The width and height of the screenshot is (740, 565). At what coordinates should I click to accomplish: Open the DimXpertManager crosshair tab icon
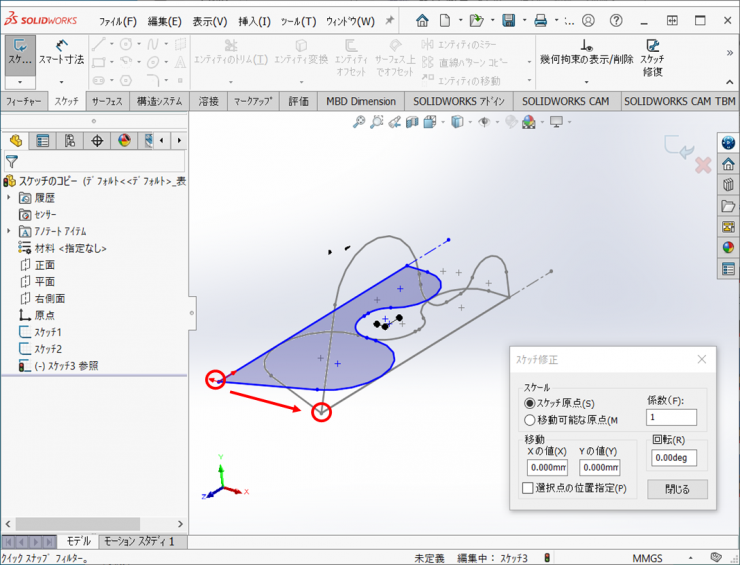click(x=97, y=141)
